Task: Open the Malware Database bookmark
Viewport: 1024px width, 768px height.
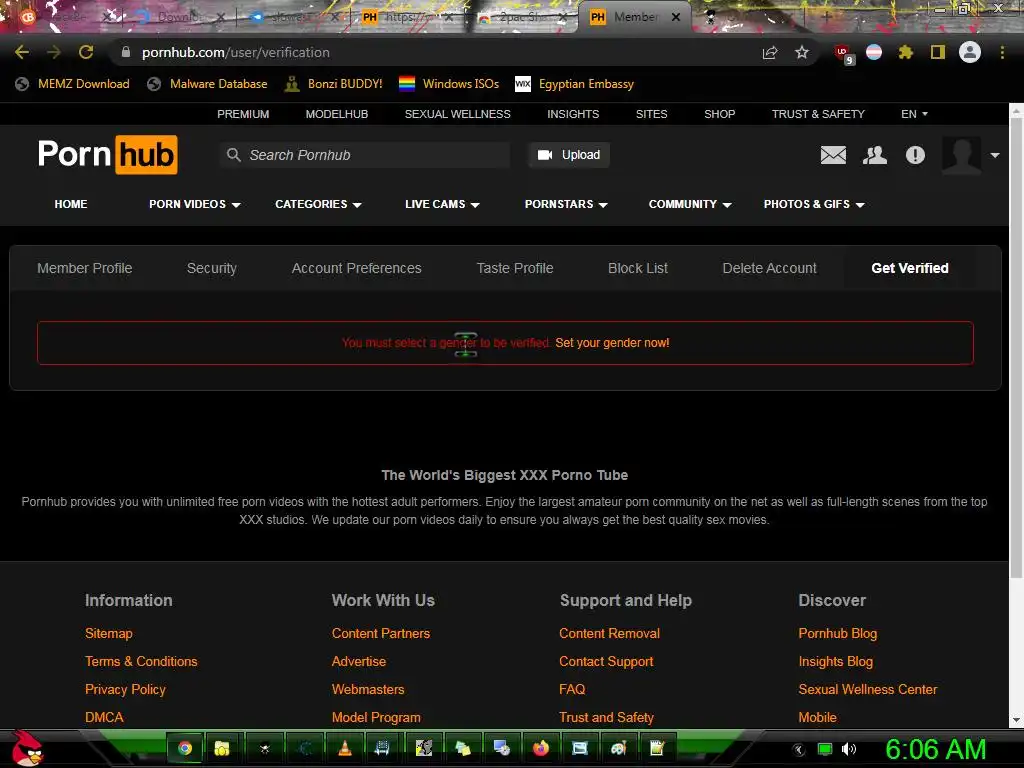Action: (x=207, y=84)
